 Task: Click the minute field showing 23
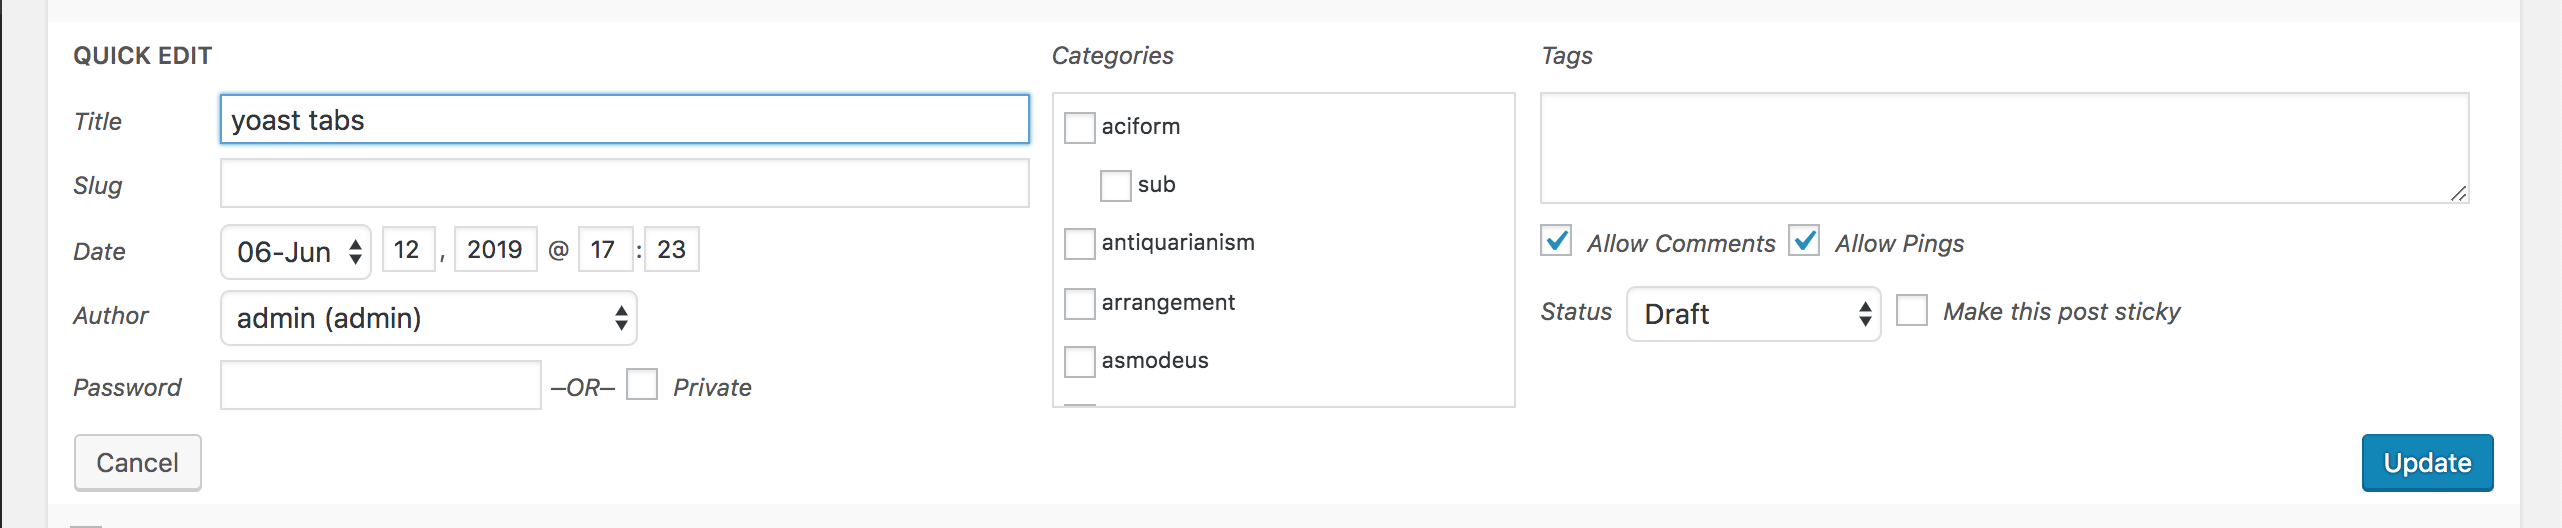(x=671, y=249)
